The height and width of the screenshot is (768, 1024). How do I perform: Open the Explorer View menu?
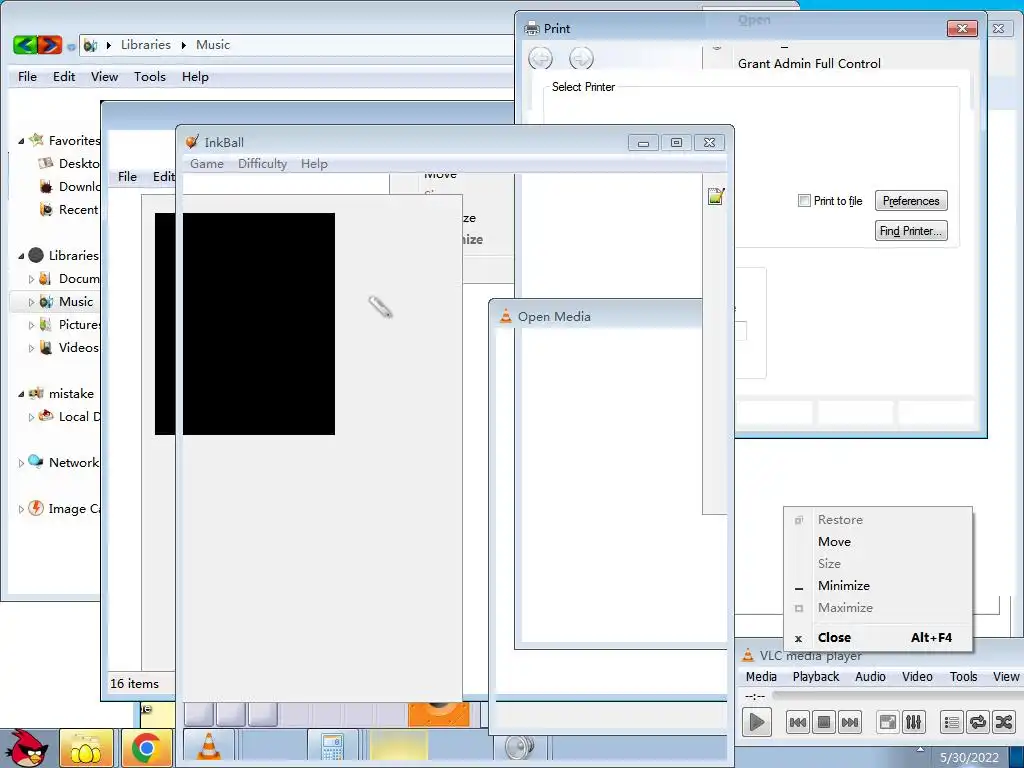coord(104,76)
